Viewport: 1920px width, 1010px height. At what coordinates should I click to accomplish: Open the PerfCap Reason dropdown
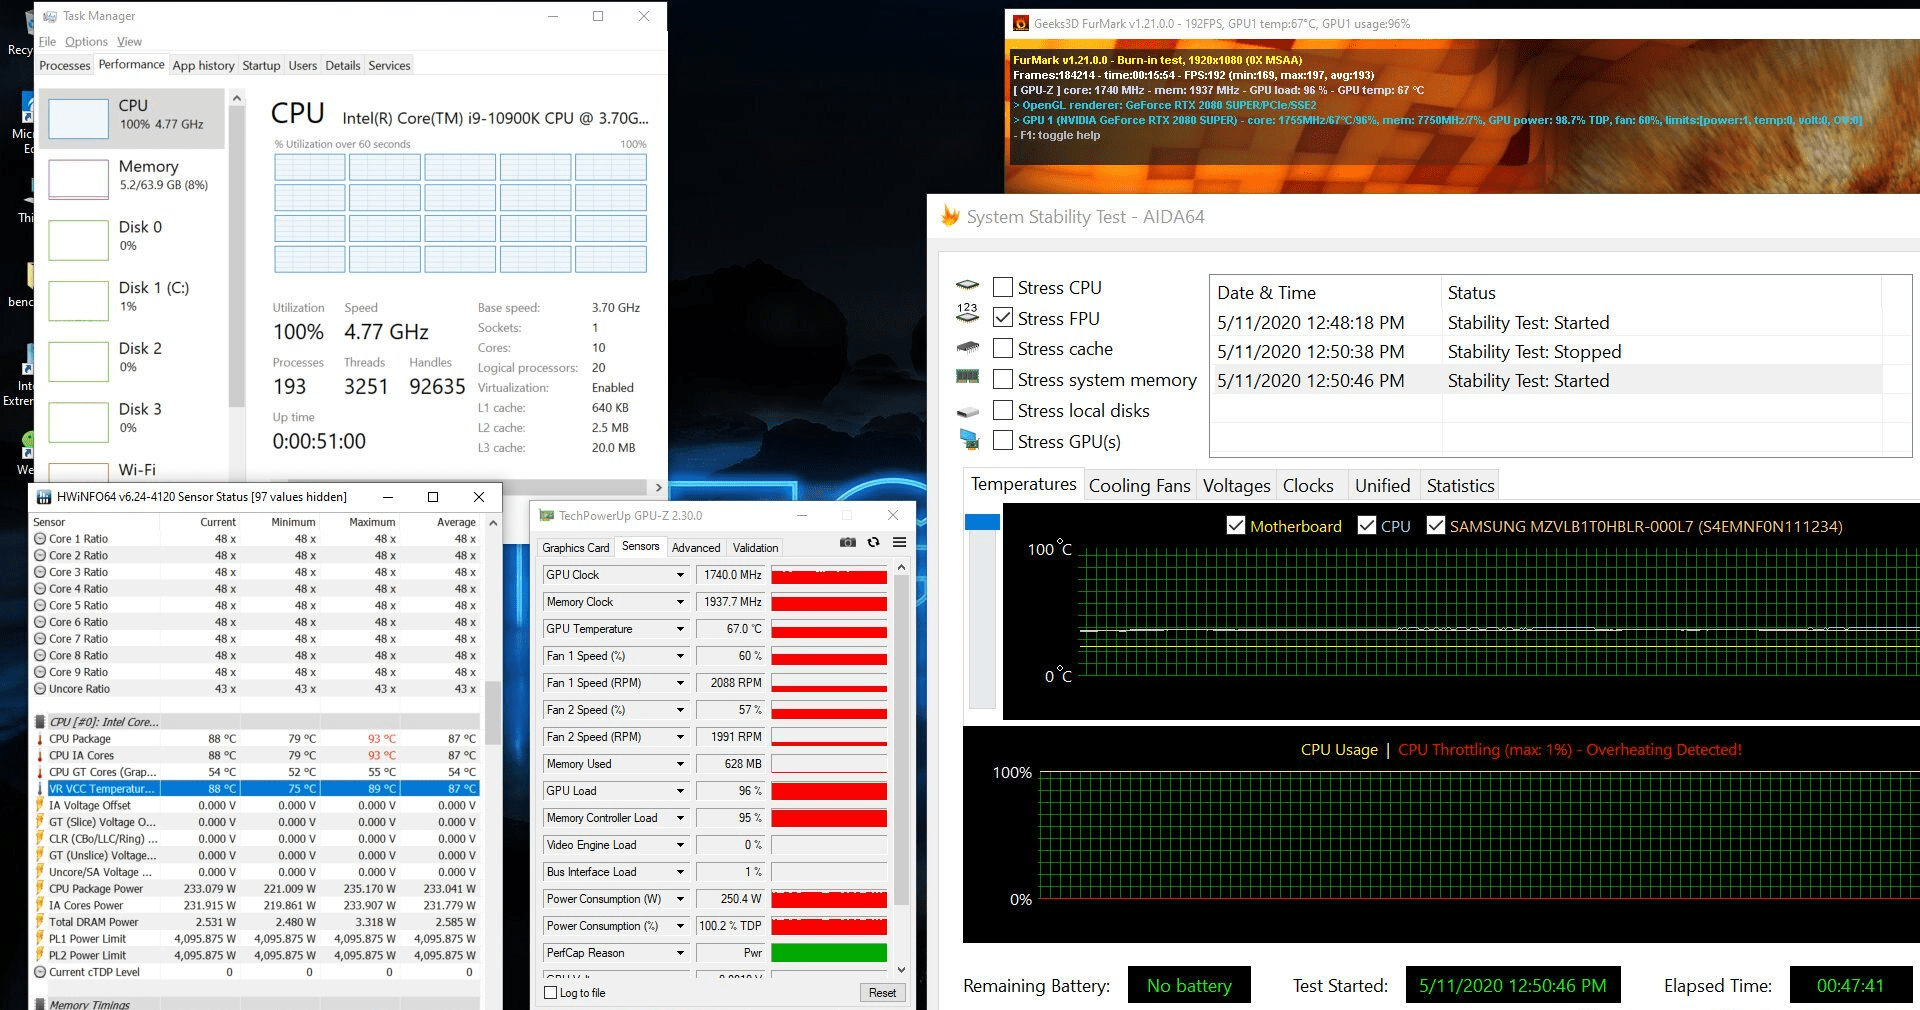[x=680, y=953]
